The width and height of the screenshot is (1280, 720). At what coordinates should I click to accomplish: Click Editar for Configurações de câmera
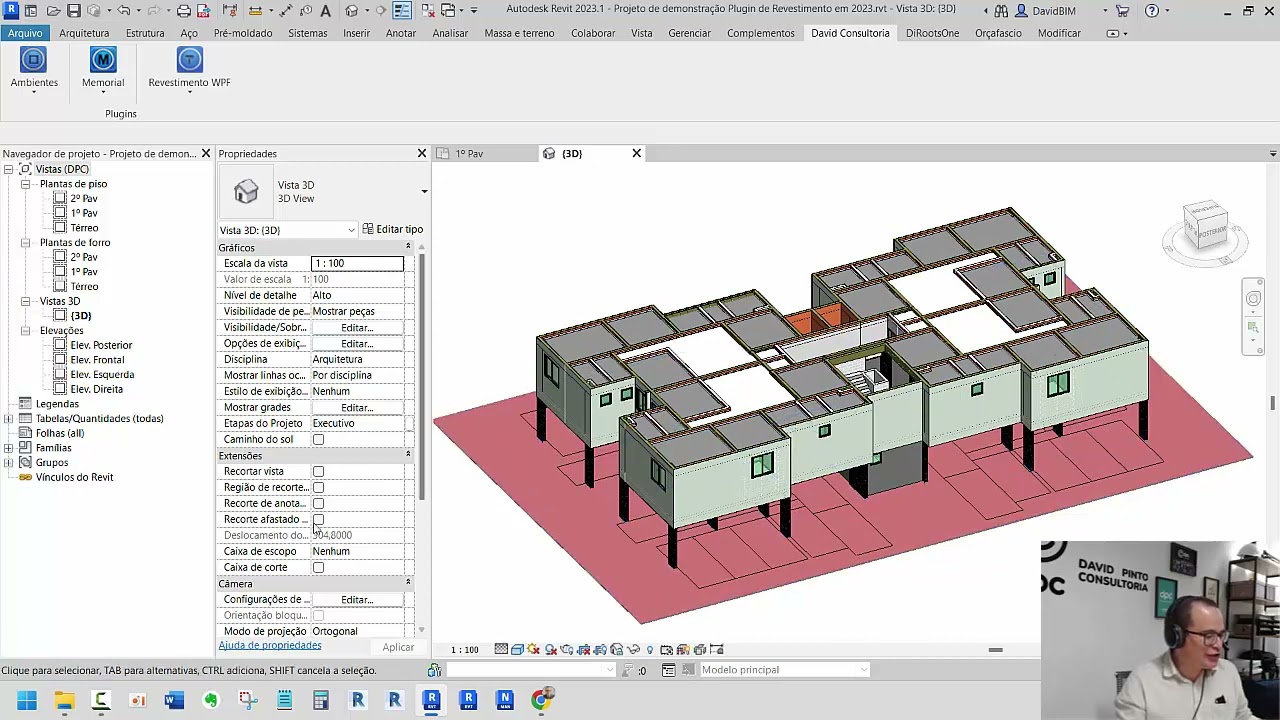coord(357,600)
